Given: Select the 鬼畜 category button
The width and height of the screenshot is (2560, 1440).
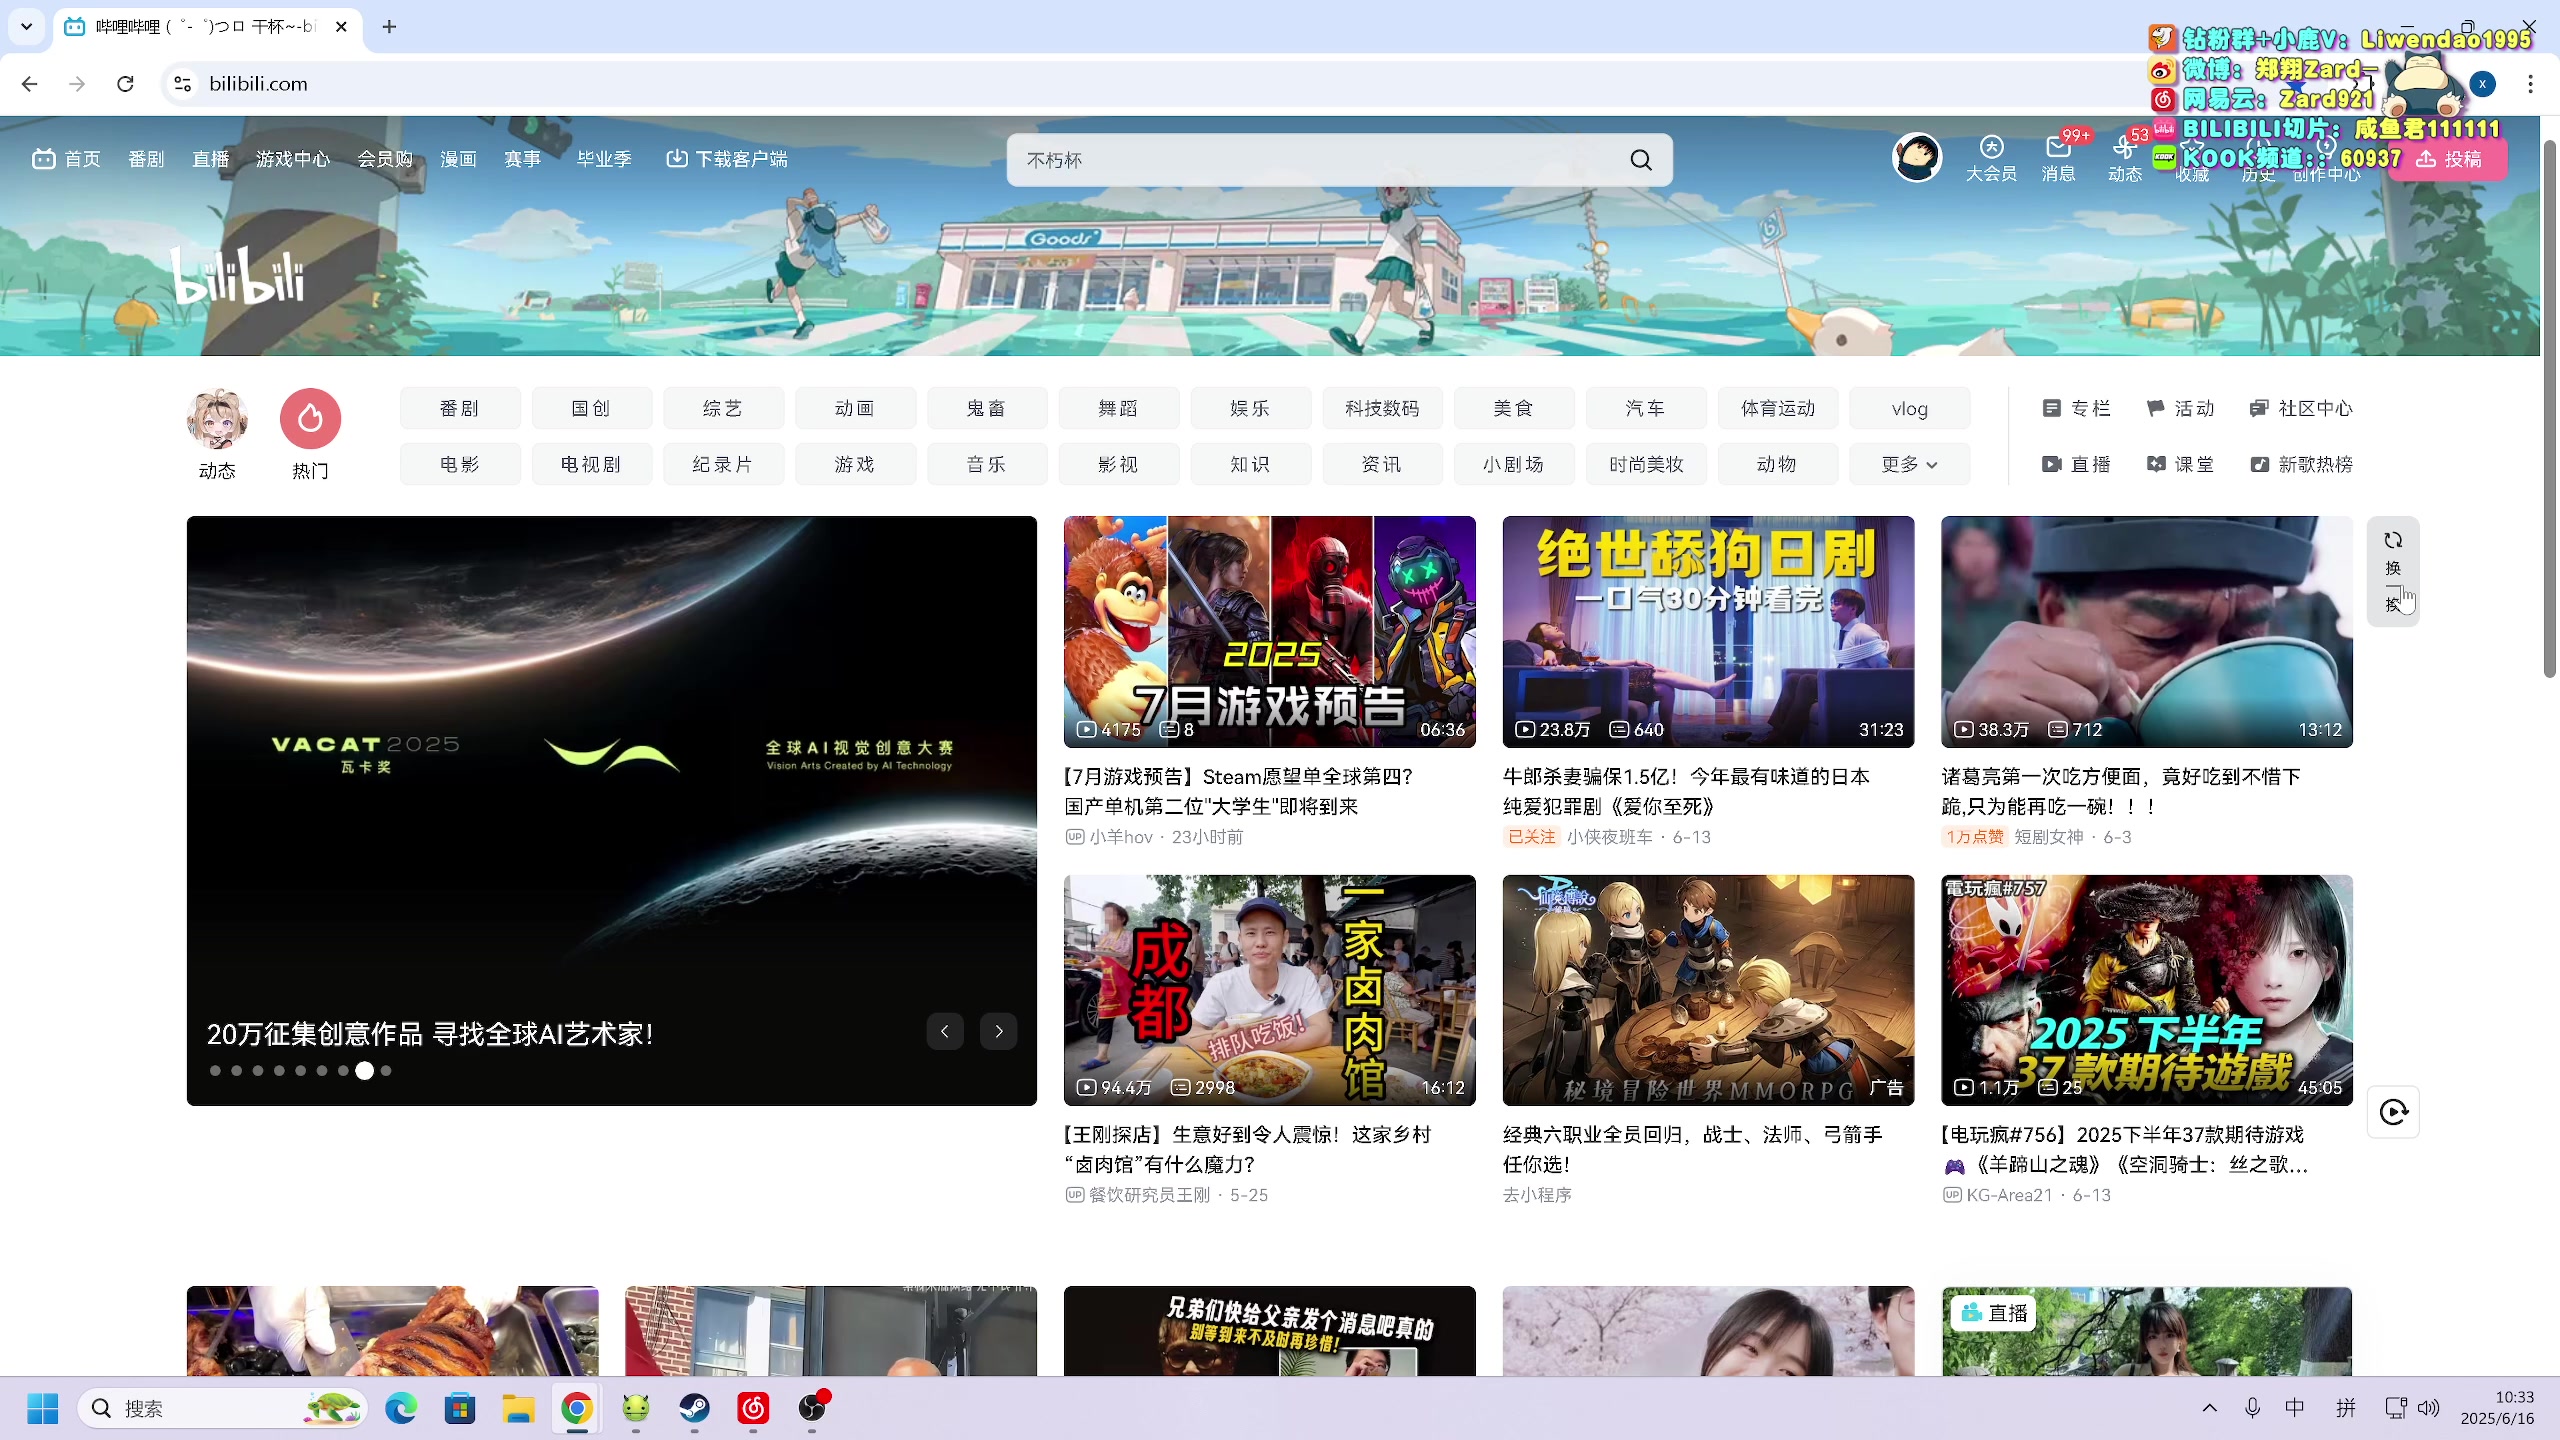Looking at the screenshot, I should (x=986, y=408).
